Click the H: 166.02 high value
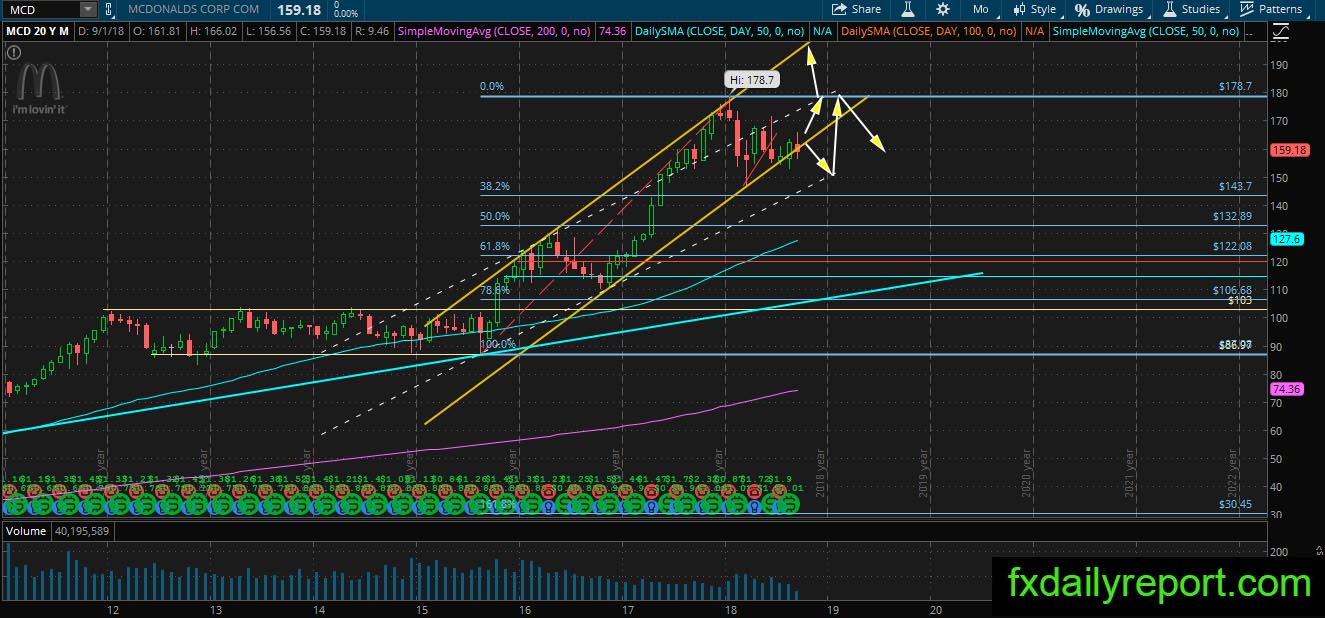Screen dimensions: 1325x618 click(211, 32)
